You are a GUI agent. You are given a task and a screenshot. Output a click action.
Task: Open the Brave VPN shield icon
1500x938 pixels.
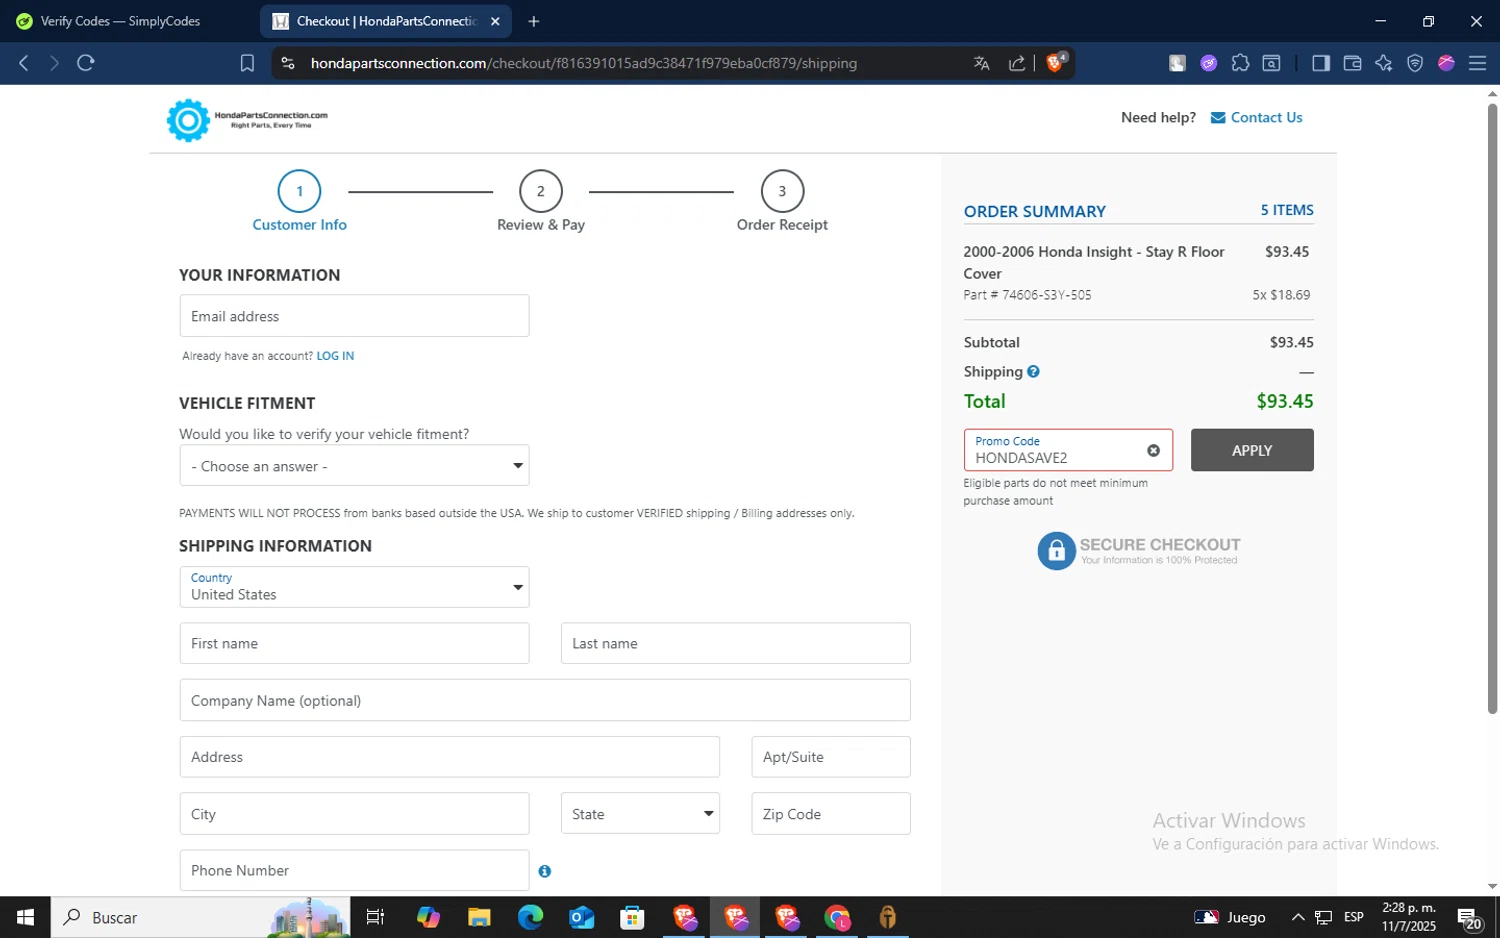click(1414, 63)
